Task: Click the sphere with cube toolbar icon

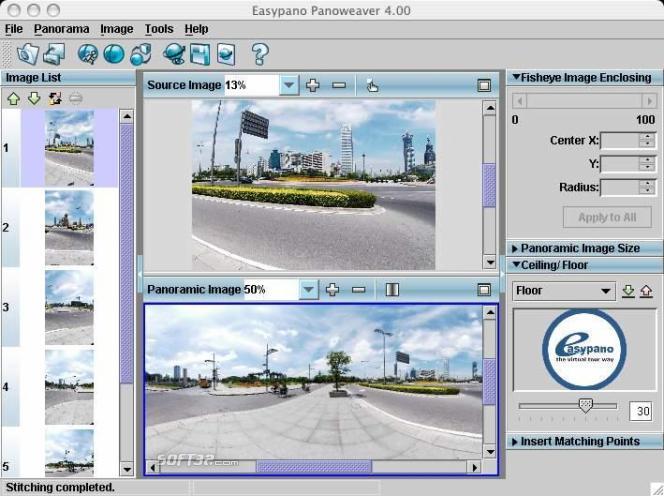Action: tap(141, 54)
